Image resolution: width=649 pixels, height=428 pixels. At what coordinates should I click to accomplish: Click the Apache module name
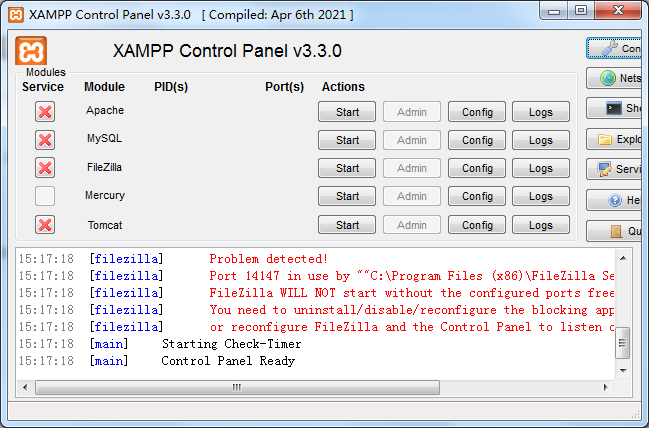pos(105,110)
